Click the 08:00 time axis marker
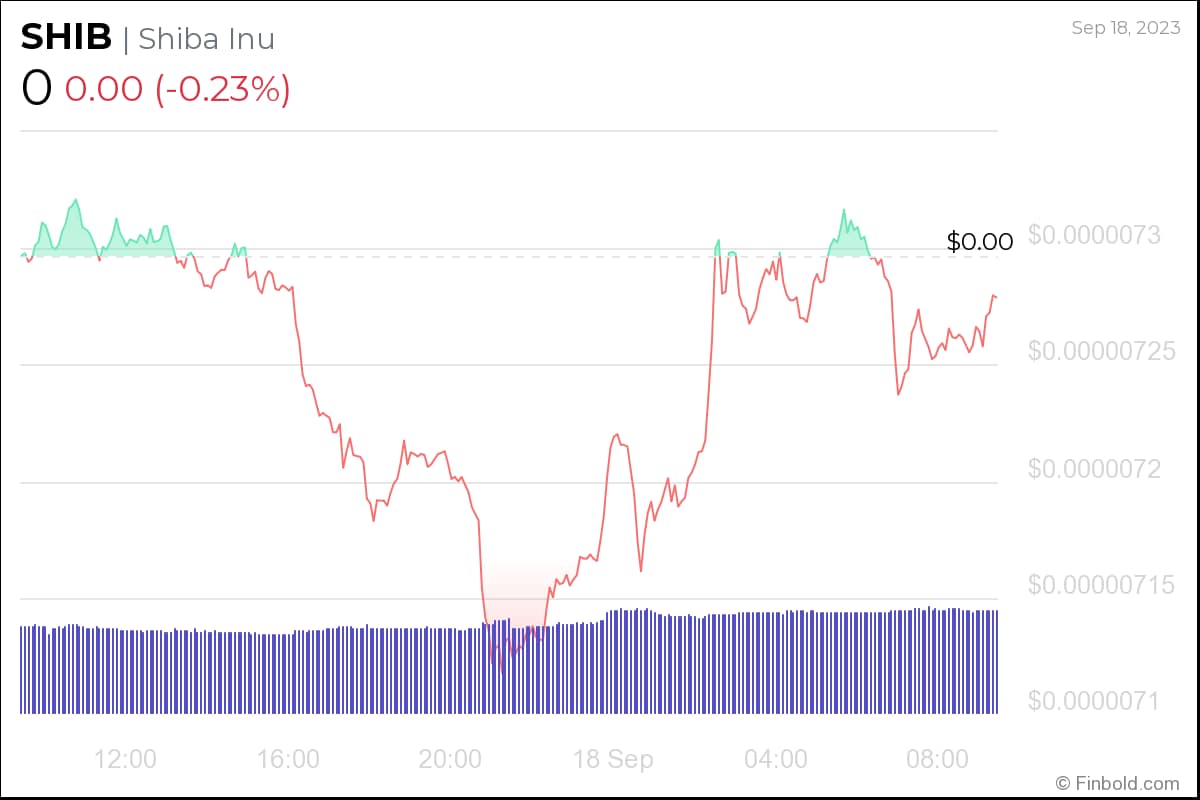1200x800 pixels. tap(939, 759)
